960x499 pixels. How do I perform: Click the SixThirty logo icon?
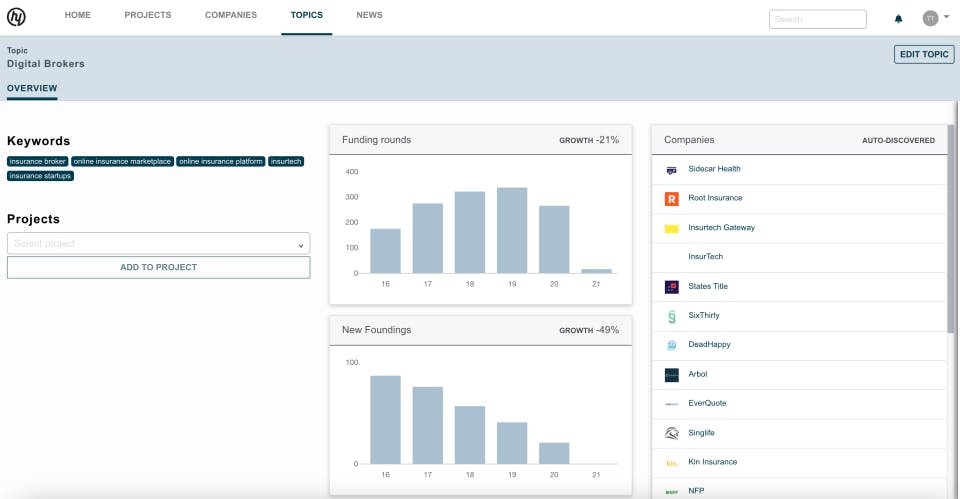(672, 316)
